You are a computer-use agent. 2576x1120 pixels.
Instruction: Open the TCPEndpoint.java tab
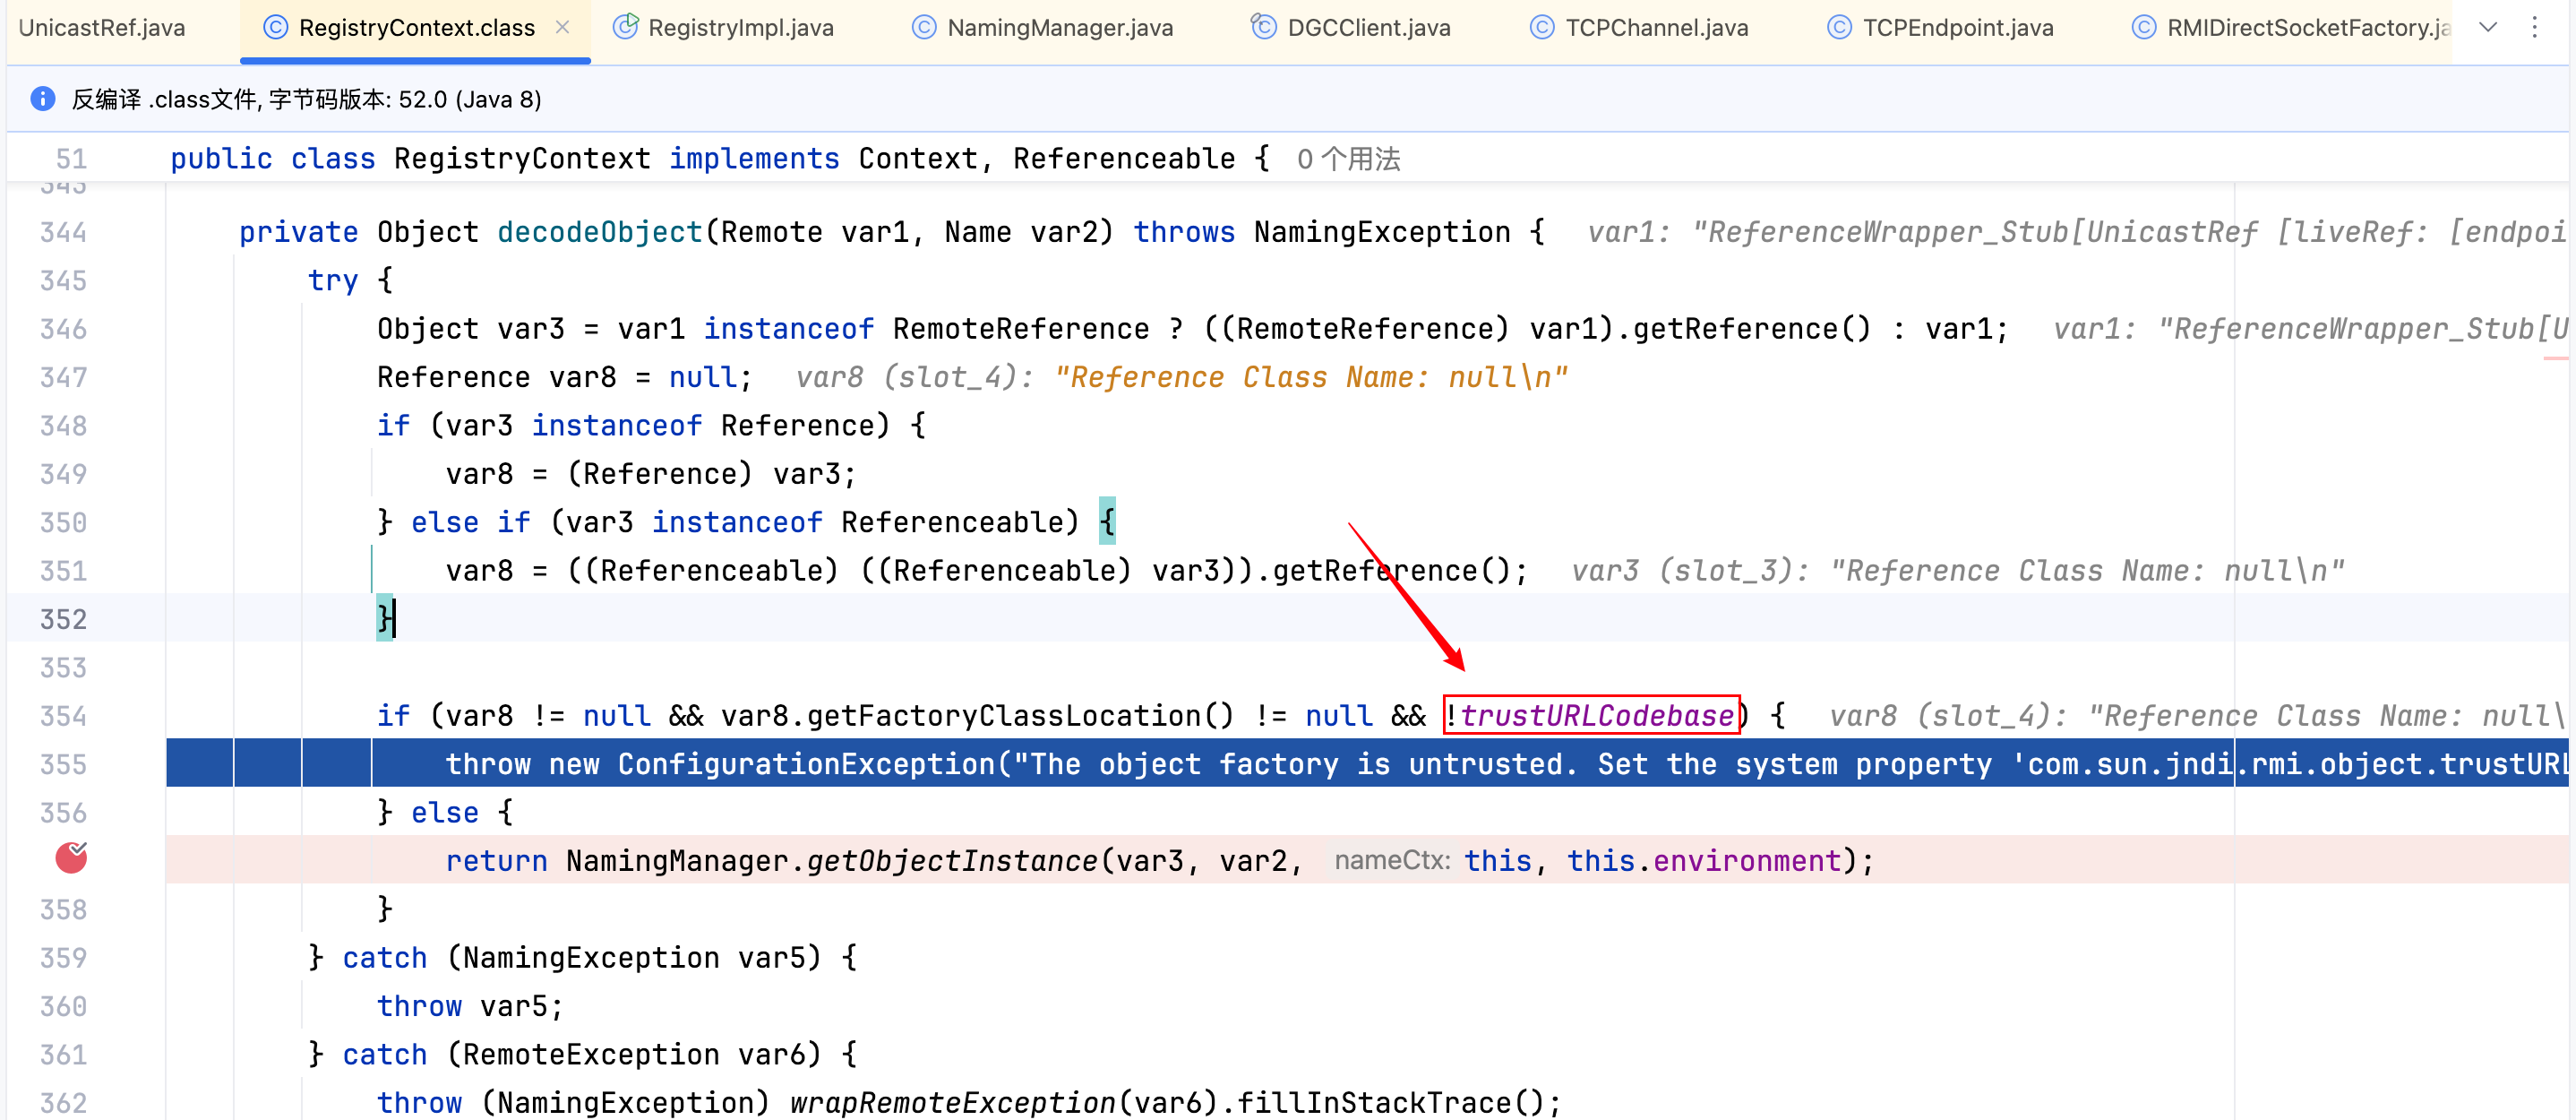click(x=1957, y=28)
